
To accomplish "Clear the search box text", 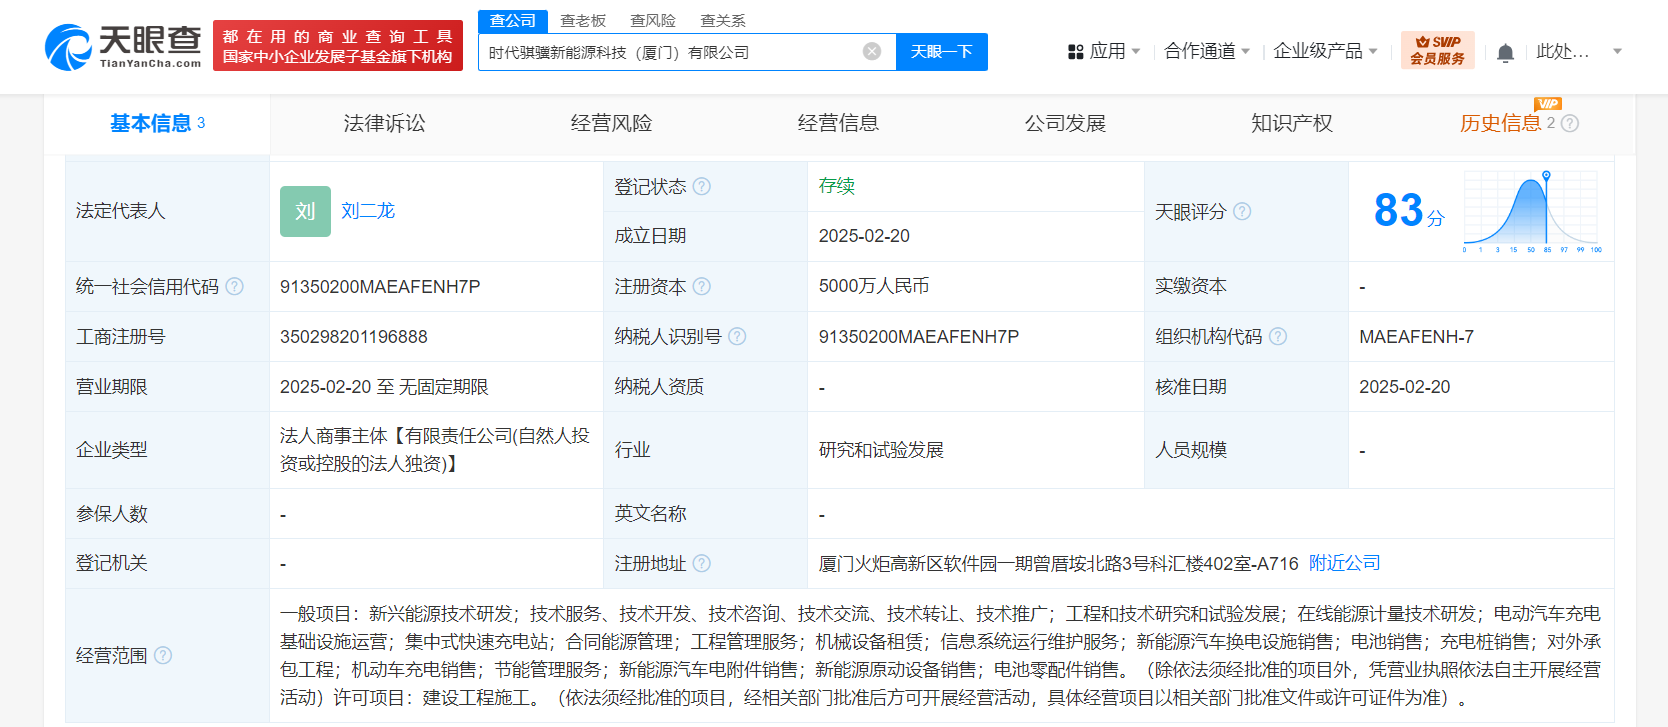I will [872, 51].
